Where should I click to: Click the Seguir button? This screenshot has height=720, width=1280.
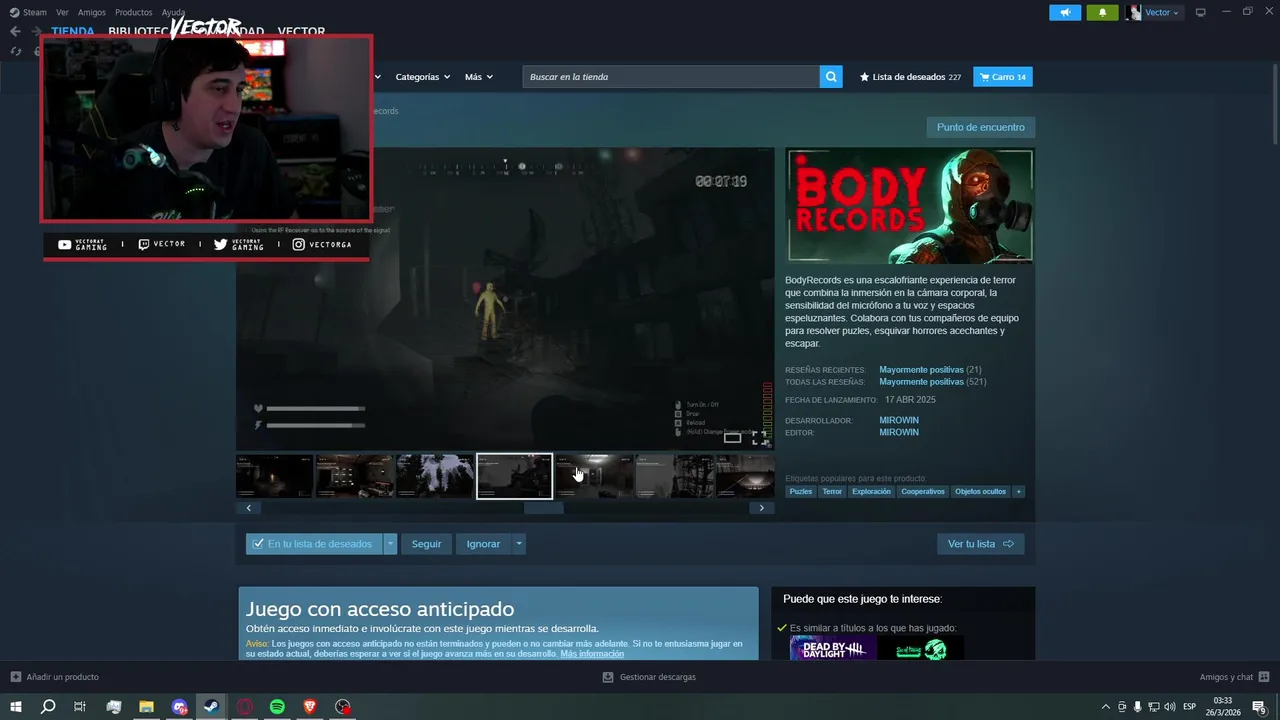coord(426,544)
